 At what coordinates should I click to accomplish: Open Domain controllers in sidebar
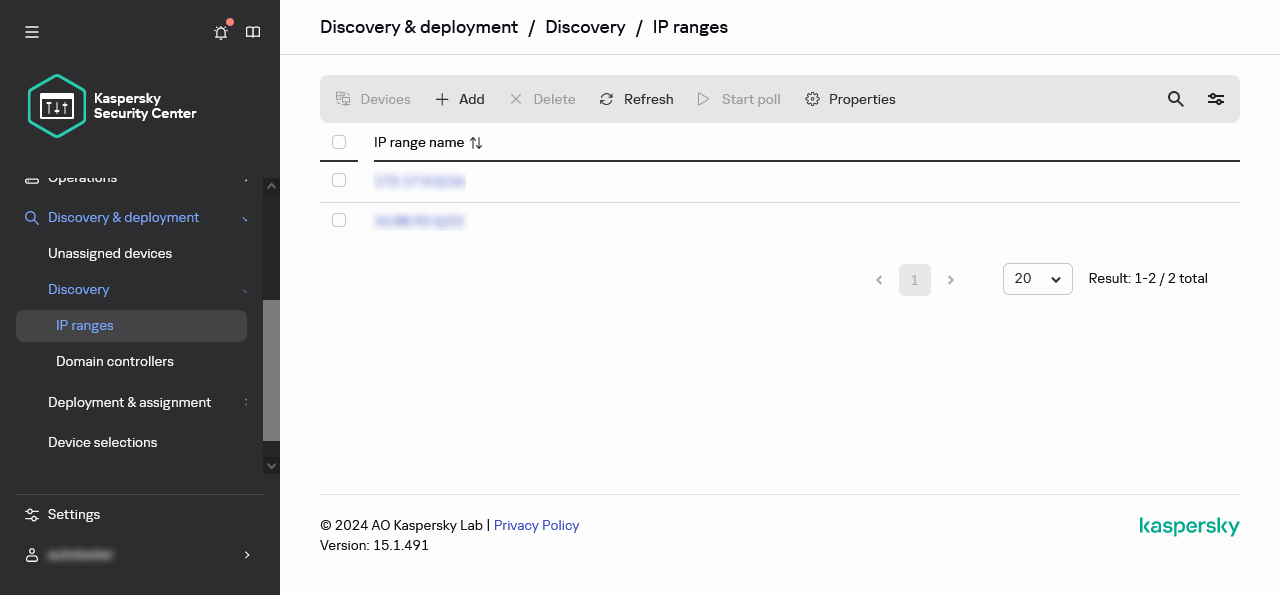click(x=115, y=361)
